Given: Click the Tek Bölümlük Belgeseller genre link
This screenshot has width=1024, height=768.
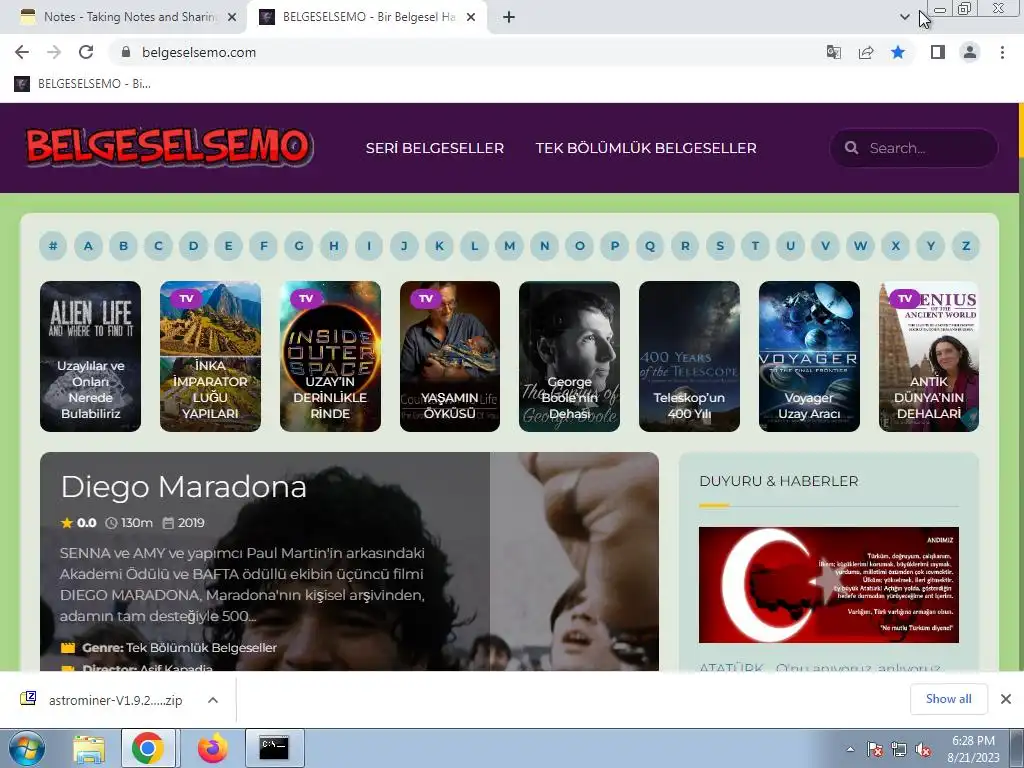Looking at the screenshot, I should 201,648.
